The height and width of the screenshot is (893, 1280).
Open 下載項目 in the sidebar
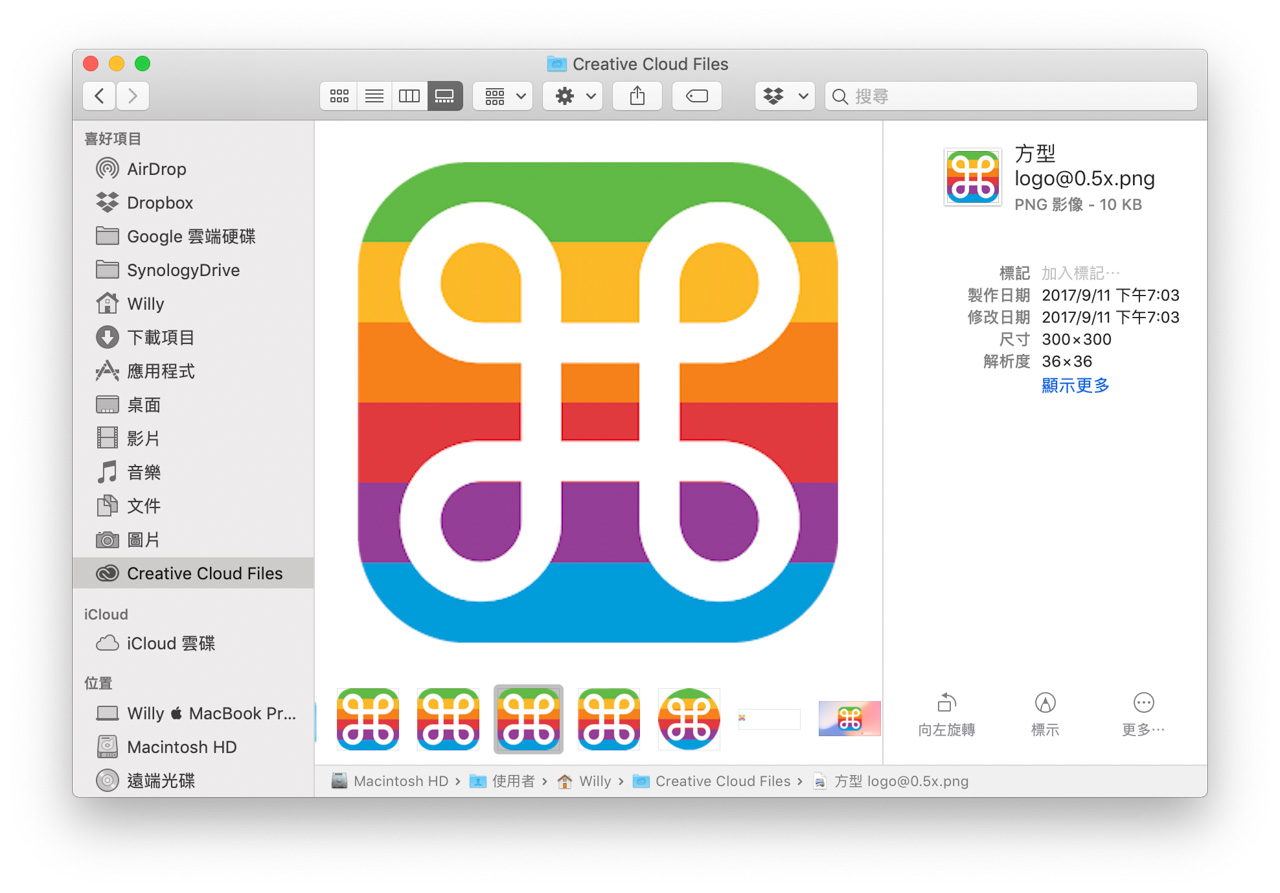point(193,337)
